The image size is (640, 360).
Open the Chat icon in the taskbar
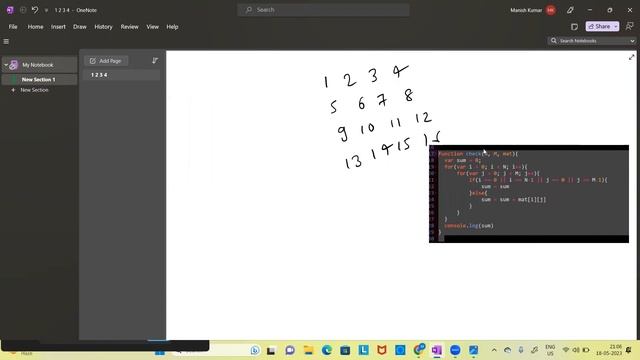click(290, 350)
